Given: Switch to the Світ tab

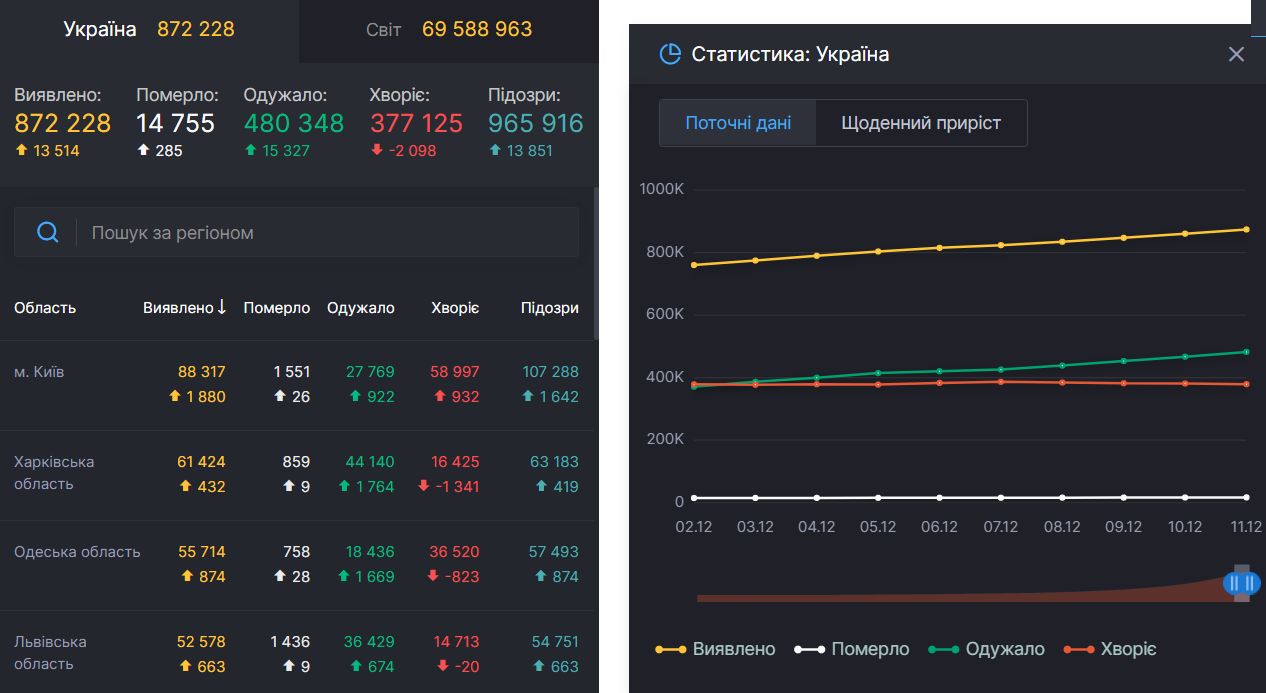Looking at the screenshot, I should point(449,29).
